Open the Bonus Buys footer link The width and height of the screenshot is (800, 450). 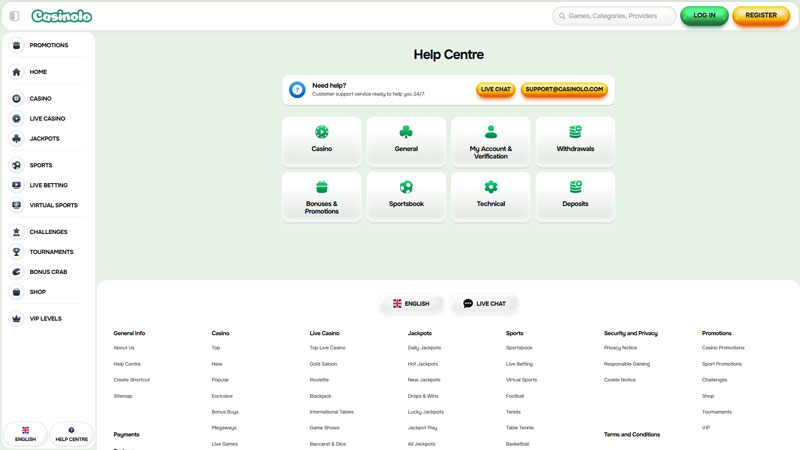pyautogui.click(x=225, y=412)
